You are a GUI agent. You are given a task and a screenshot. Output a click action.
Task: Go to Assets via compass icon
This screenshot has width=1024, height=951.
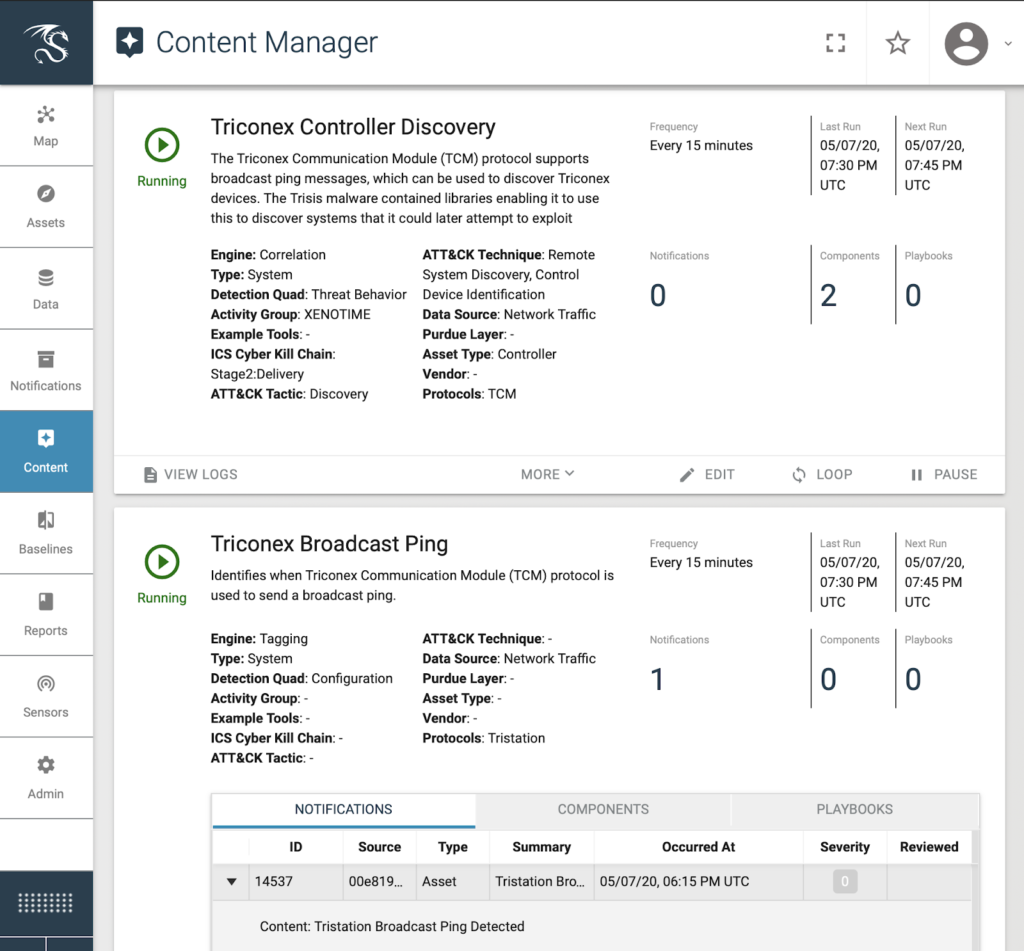click(x=46, y=194)
